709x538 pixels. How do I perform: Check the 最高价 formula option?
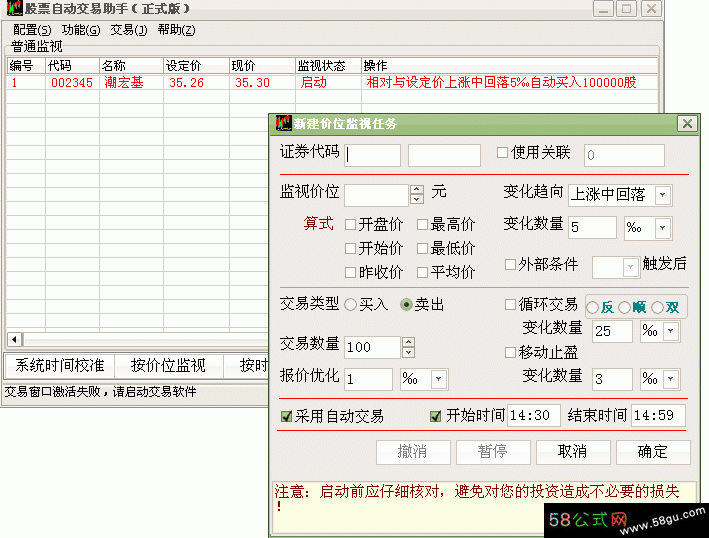tap(422, 224)
